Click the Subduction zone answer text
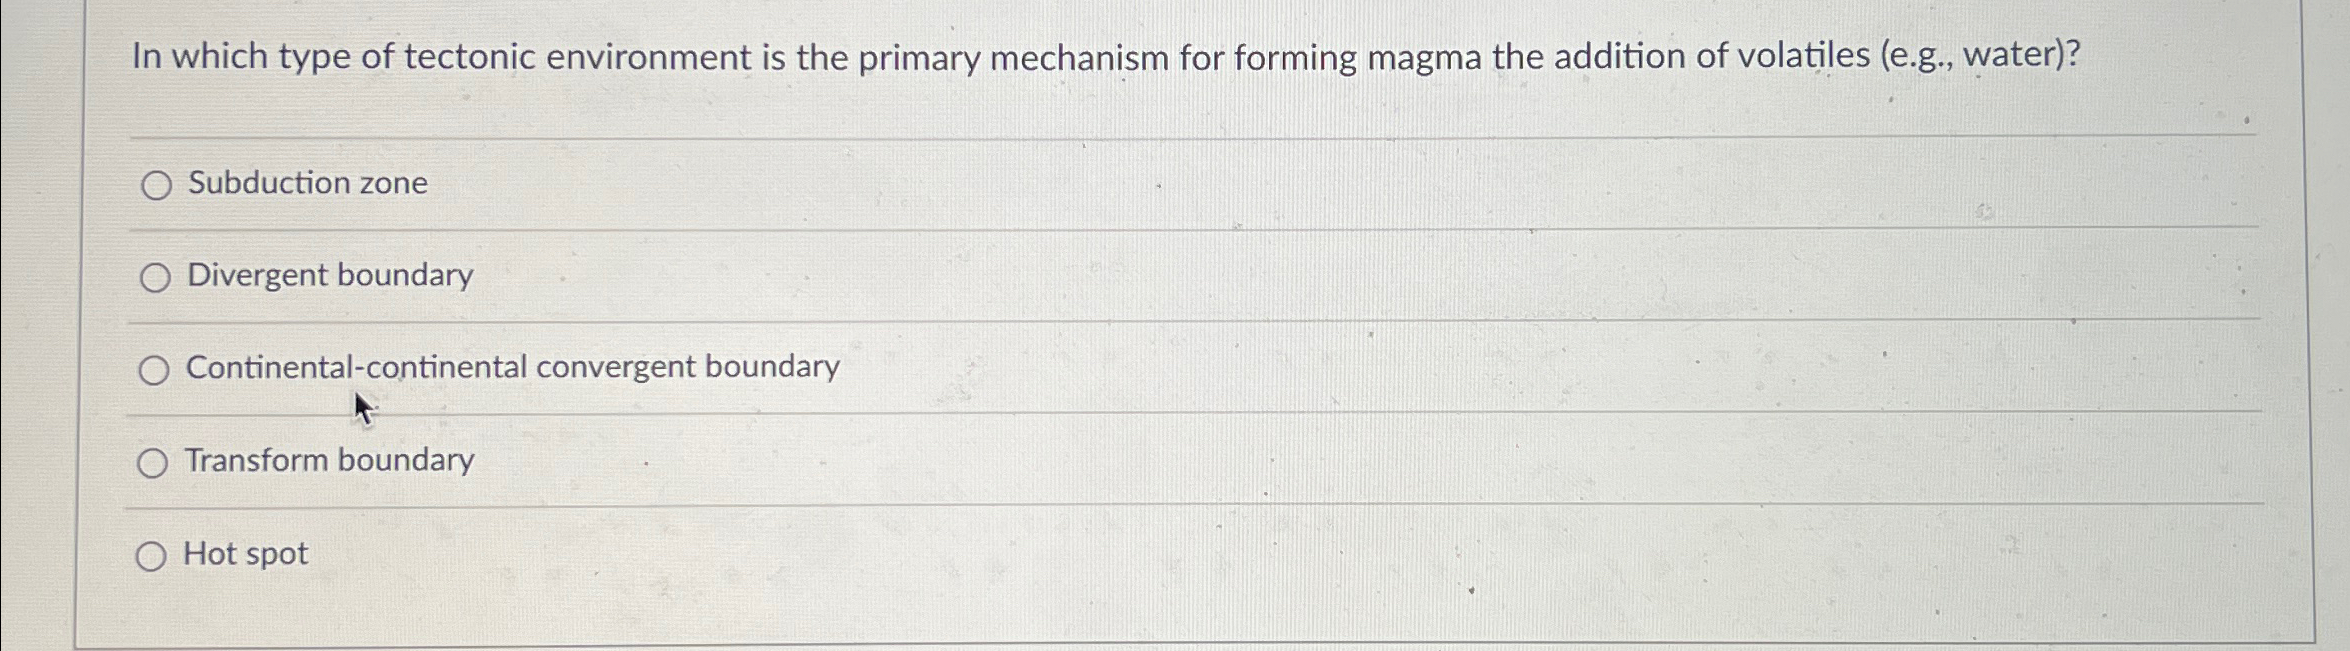The height and width of the screenshot is (651, 2350). pos(306,183)
